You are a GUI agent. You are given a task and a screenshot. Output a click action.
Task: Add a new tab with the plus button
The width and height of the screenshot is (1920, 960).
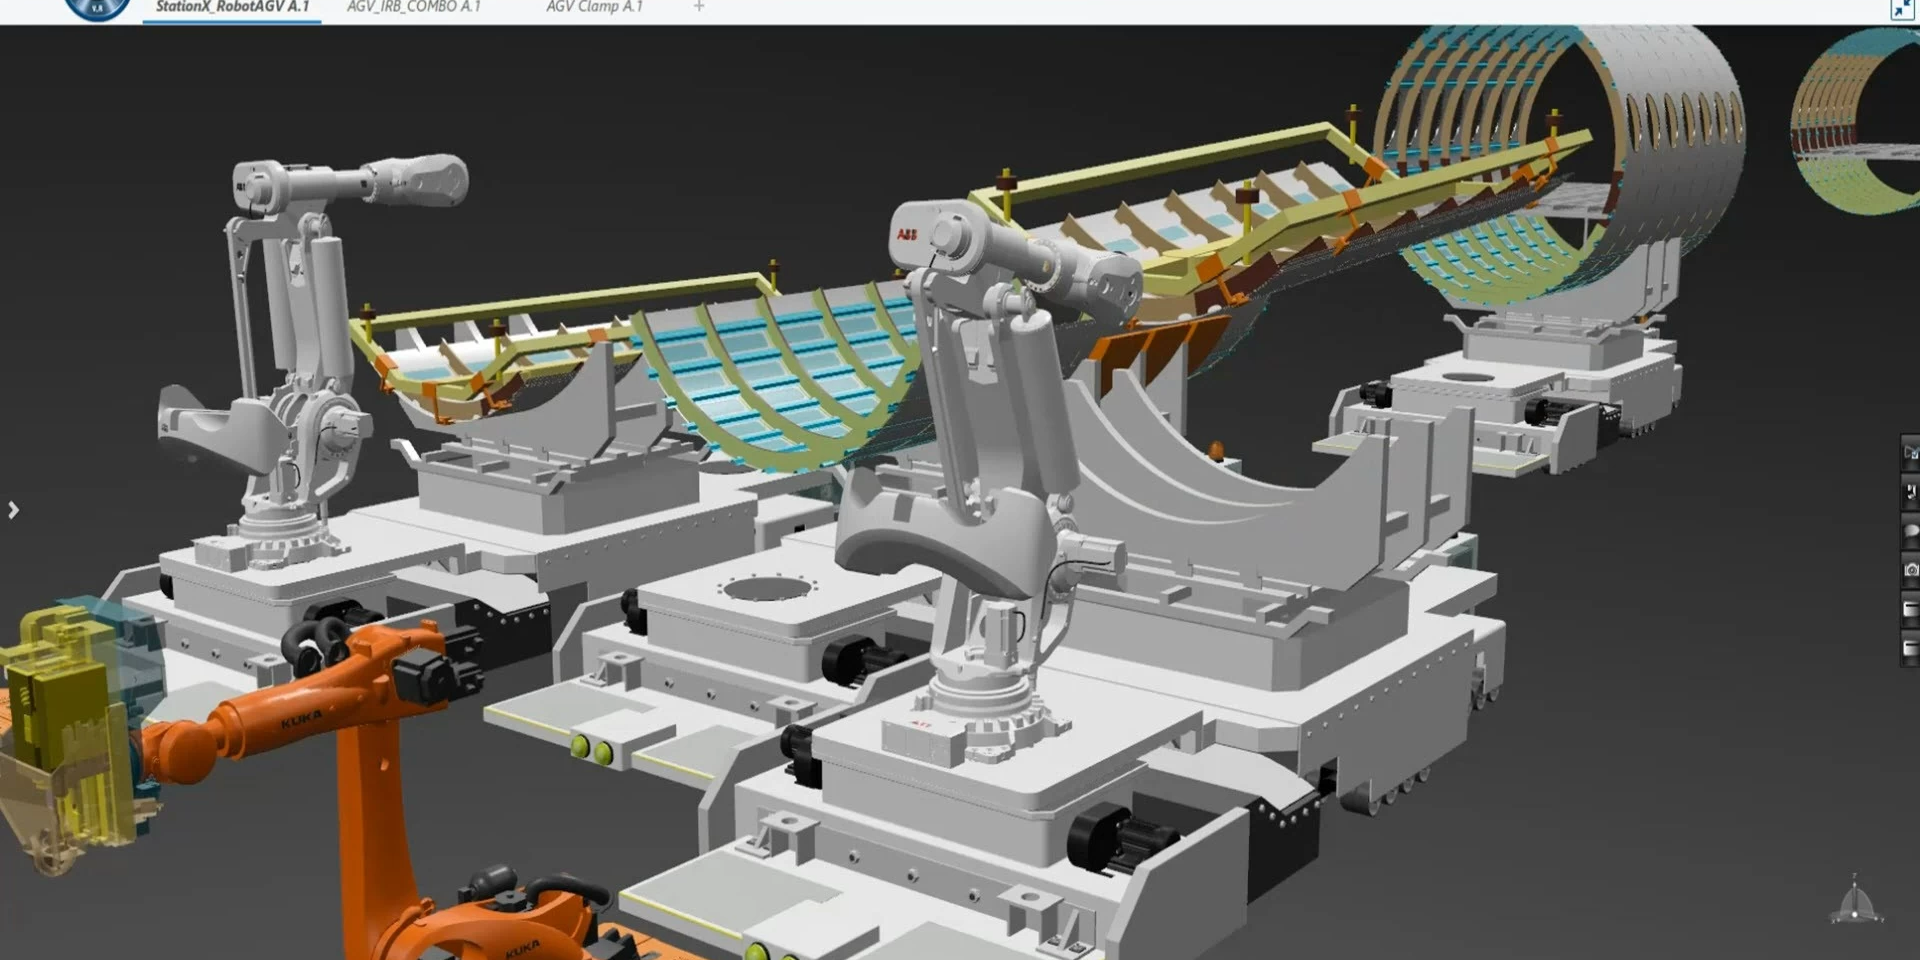coord(699,8)
